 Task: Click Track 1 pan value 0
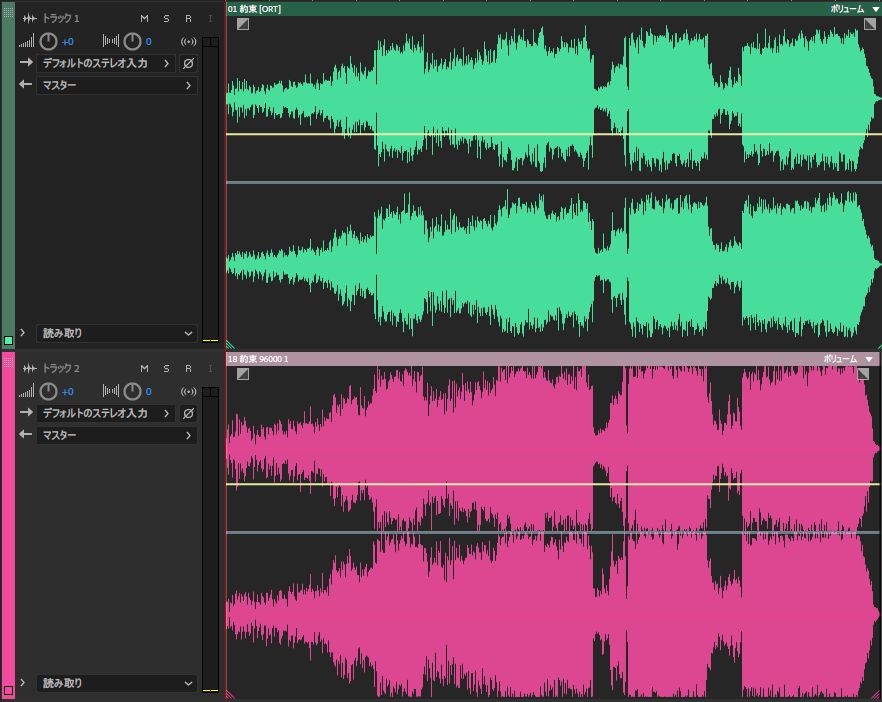pos(148,42)
